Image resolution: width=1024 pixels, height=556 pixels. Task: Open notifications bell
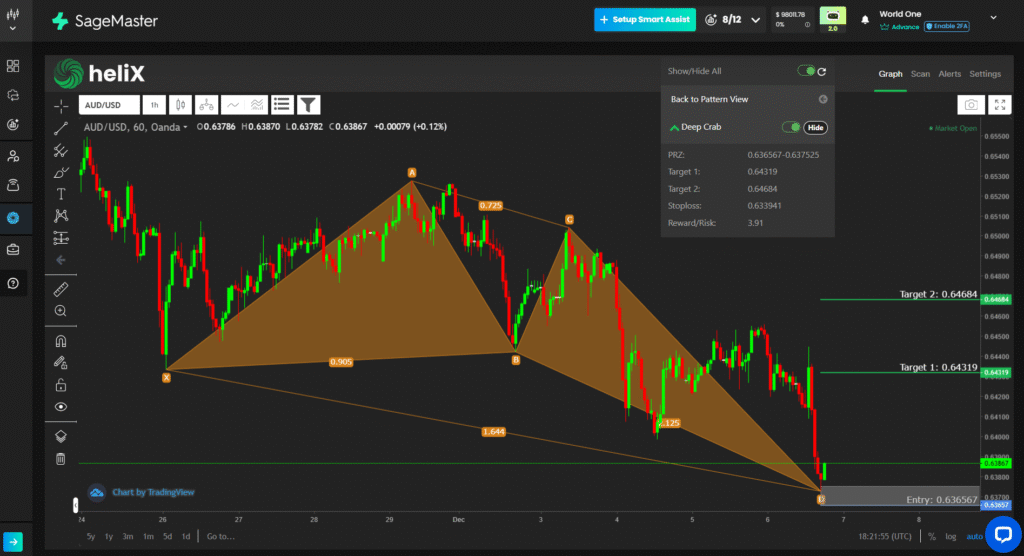(x=865, y=19)
